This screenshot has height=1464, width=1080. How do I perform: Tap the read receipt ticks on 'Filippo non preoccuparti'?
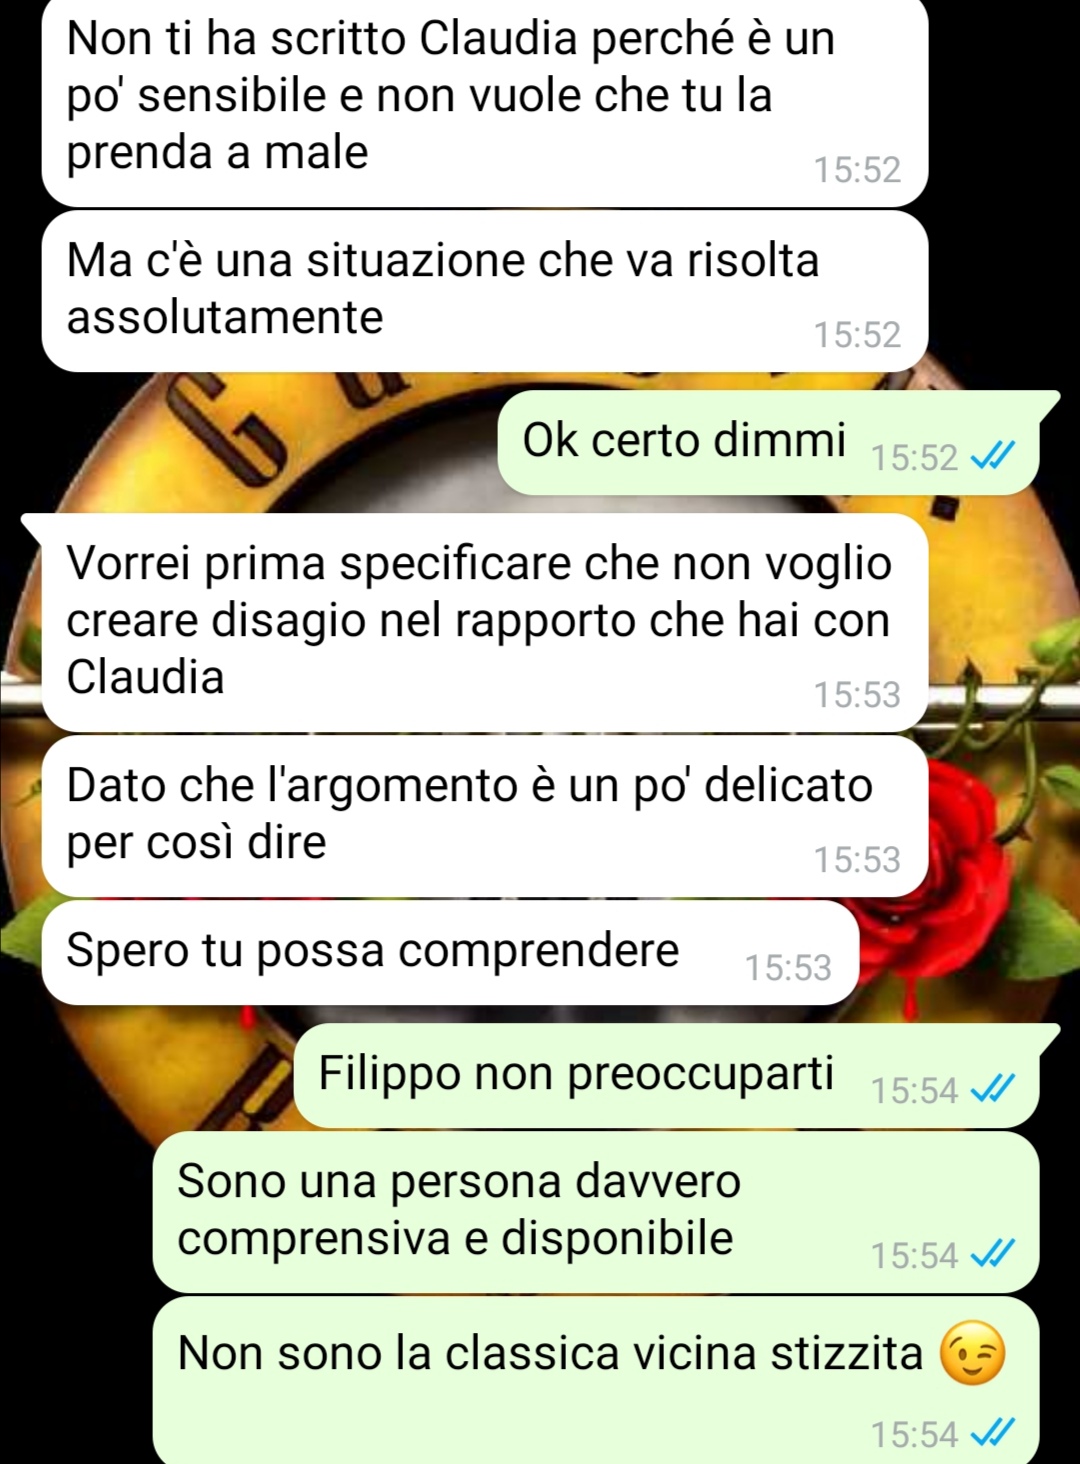coord(993,1089)
